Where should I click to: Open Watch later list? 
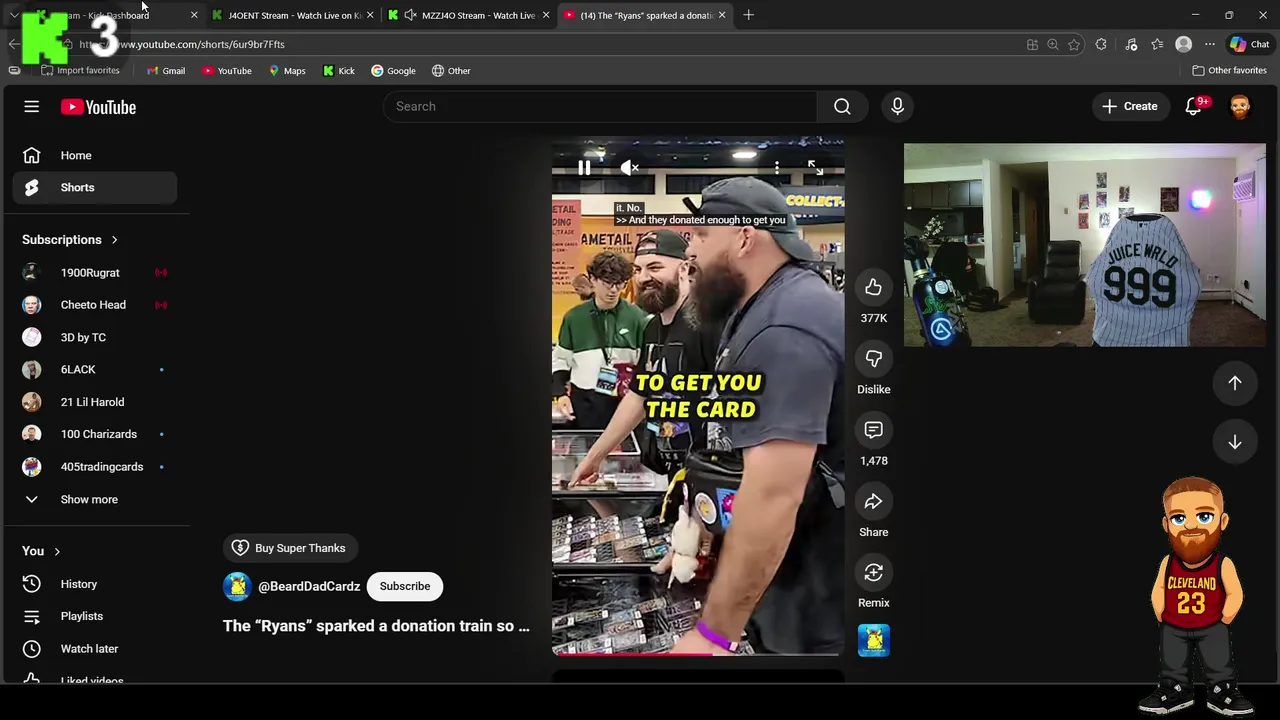95,649
